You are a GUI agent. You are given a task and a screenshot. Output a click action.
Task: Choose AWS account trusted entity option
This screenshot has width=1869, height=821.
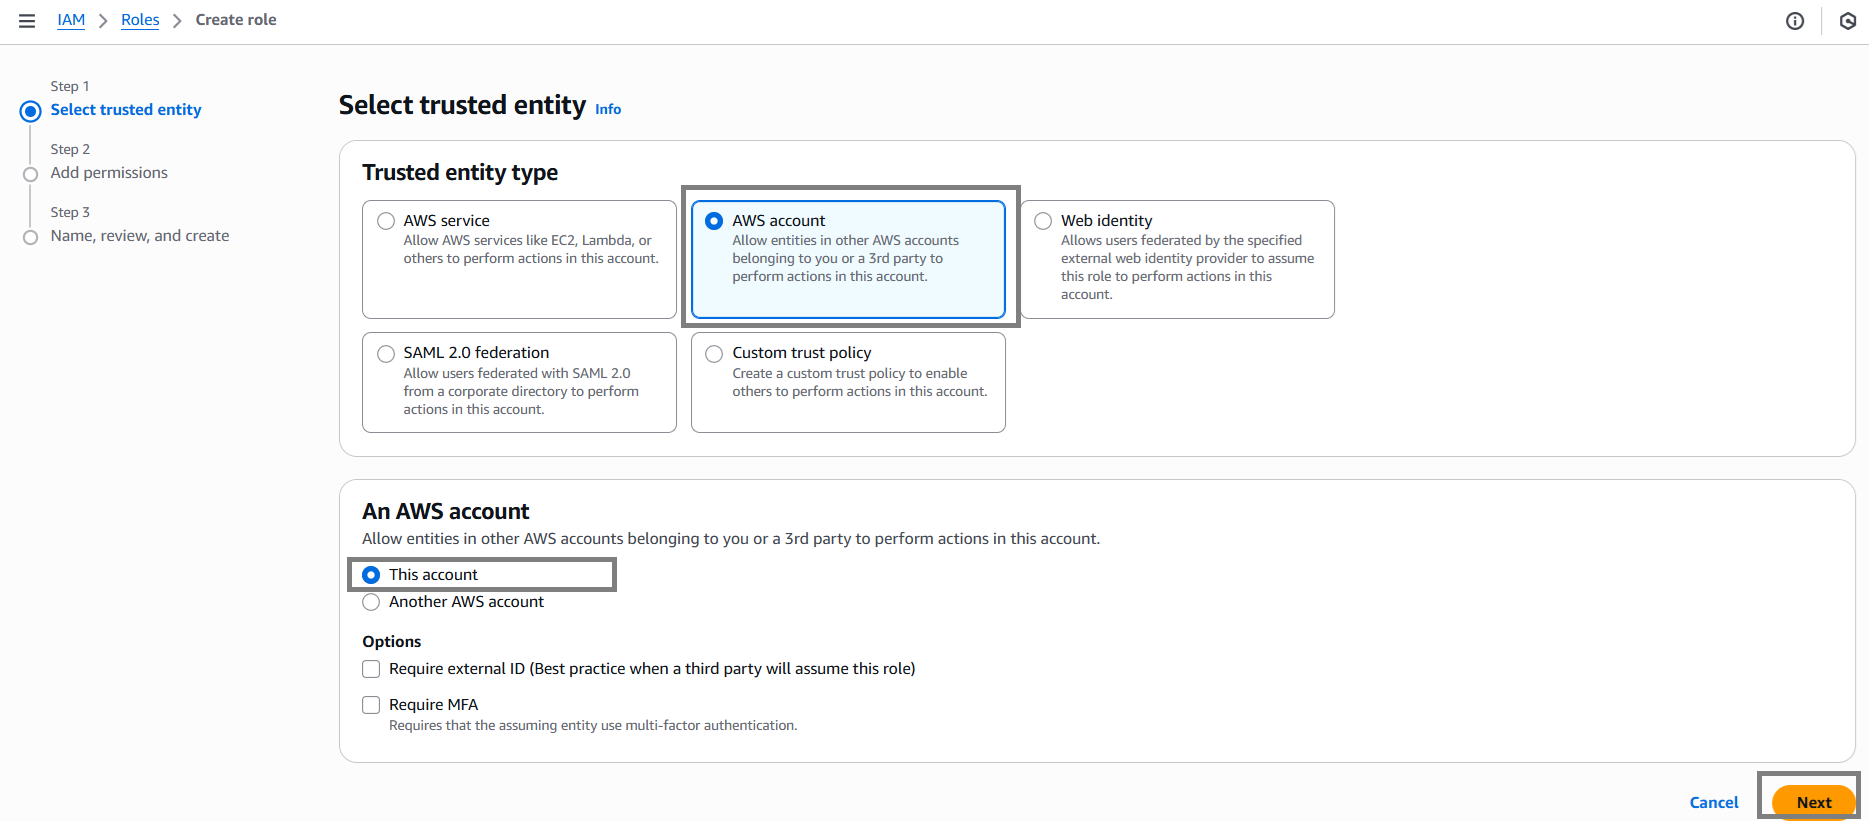[714, 221]
